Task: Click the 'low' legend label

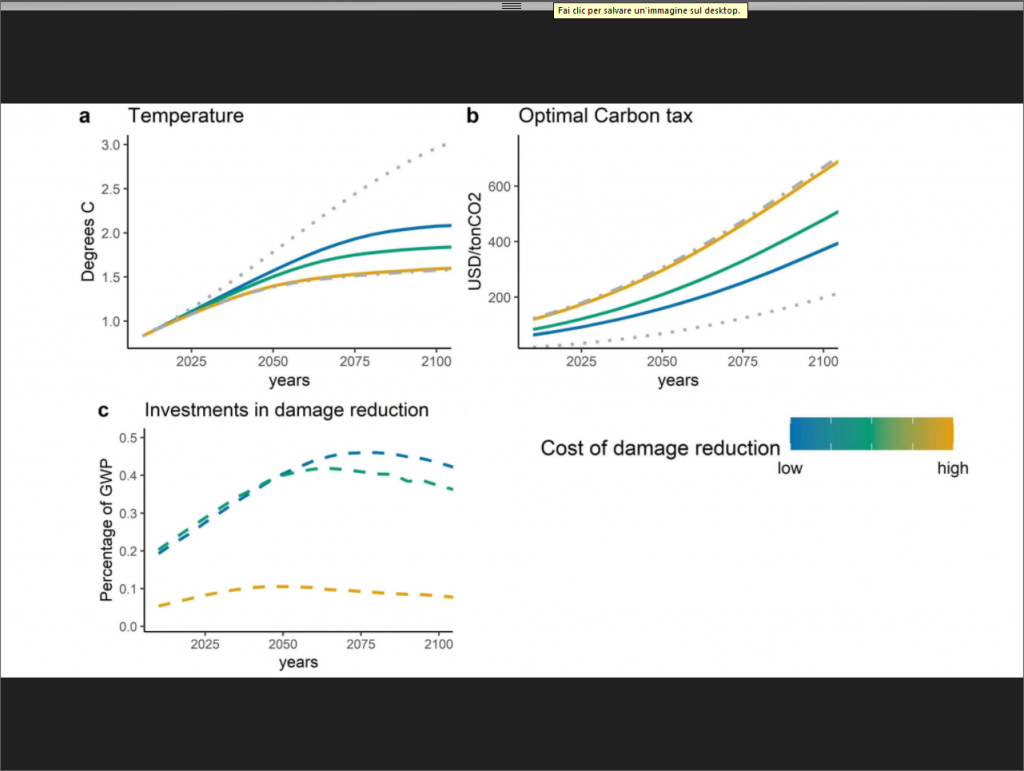Action: pos(790,468)
